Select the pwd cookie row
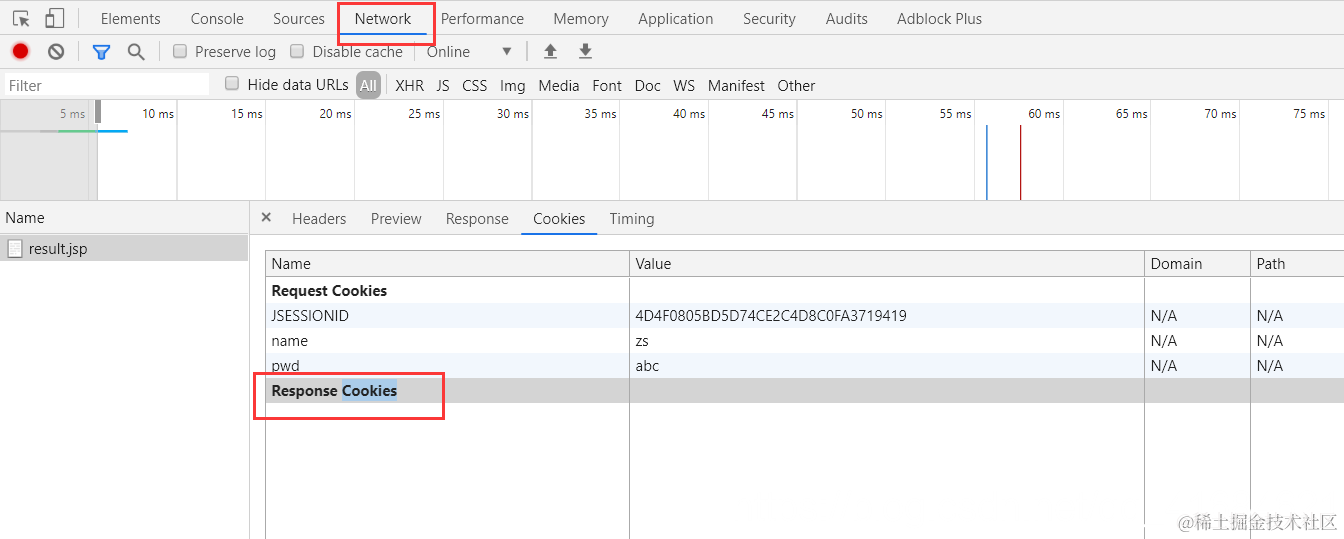Screen dimensions: 1344x539 (x=805, y=365)
